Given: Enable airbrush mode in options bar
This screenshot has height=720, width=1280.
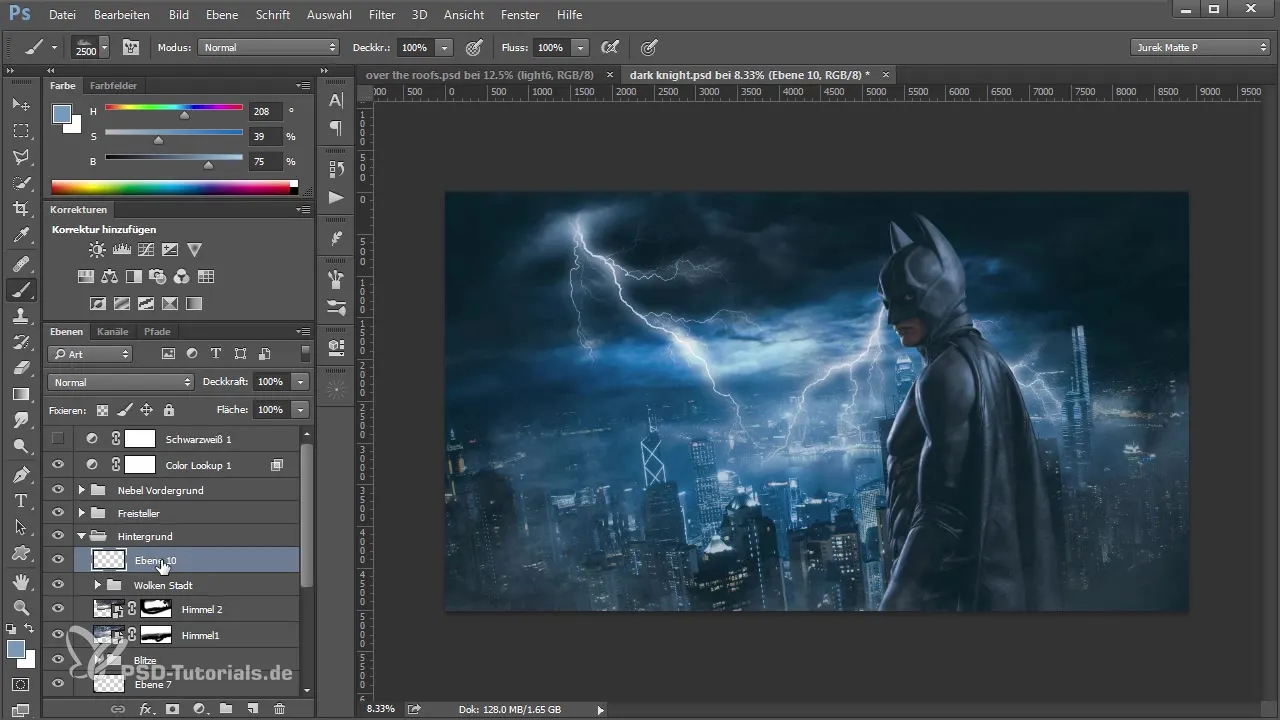Looking at the screenshot, I should tap(609, 47).
